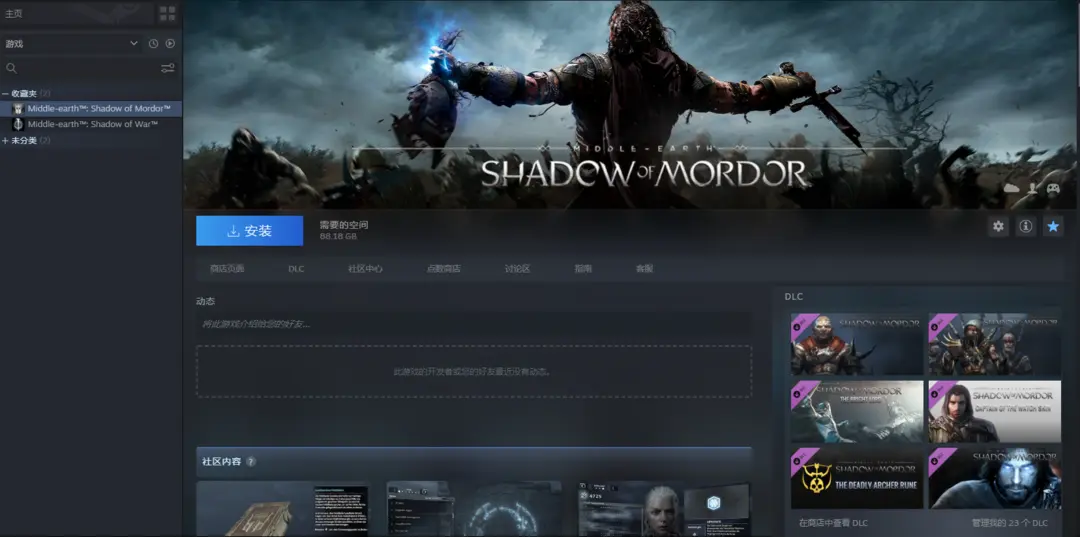Viewport: 1080px width, 537px height.
Task: Open the red-armored orc DLC thumbnail
Action: [x=857, y=344]
